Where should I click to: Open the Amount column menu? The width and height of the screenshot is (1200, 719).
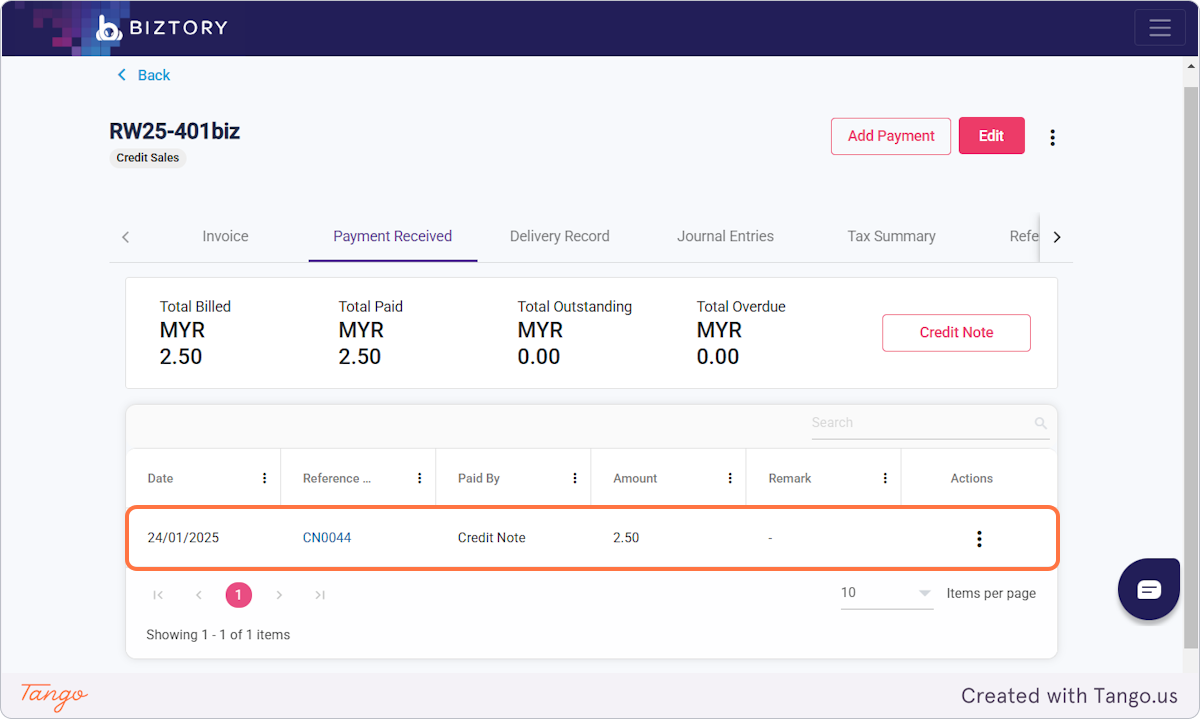(x=730, y=478)
